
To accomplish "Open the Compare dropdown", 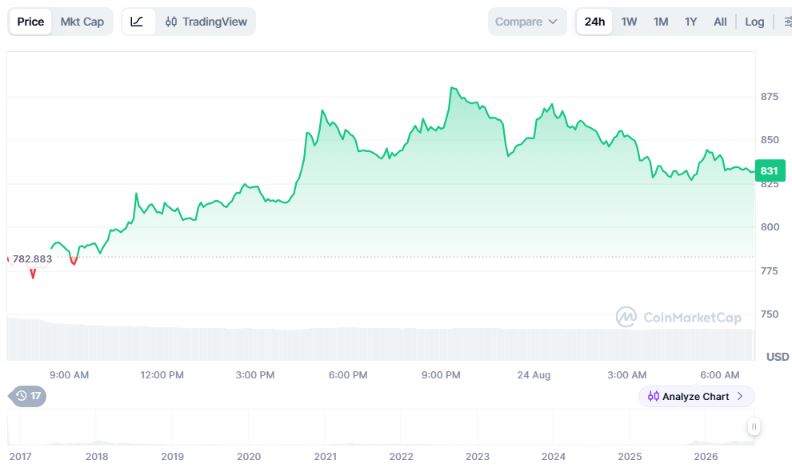I will 527,22.
